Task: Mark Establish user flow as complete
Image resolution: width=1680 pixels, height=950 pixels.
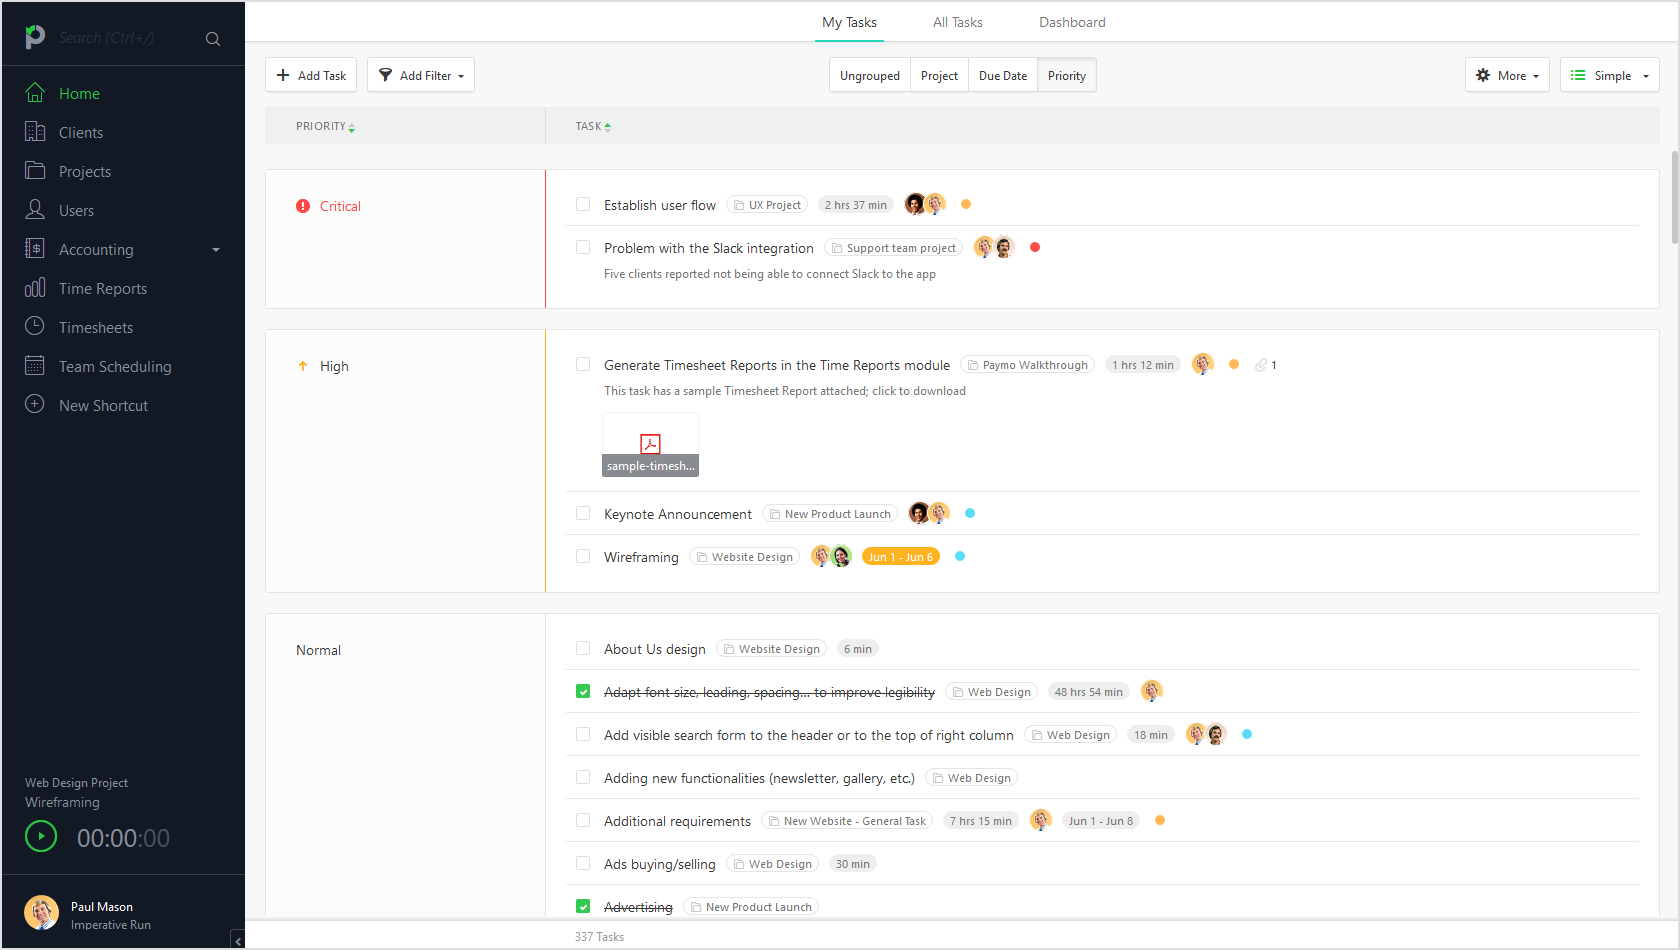Action: coord(583,204)
